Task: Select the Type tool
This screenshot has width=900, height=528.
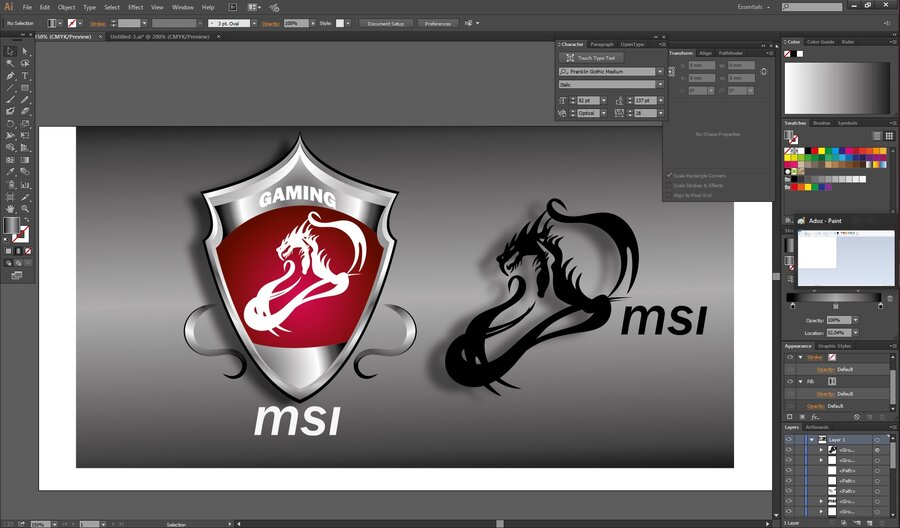Action: coord(25,76)
